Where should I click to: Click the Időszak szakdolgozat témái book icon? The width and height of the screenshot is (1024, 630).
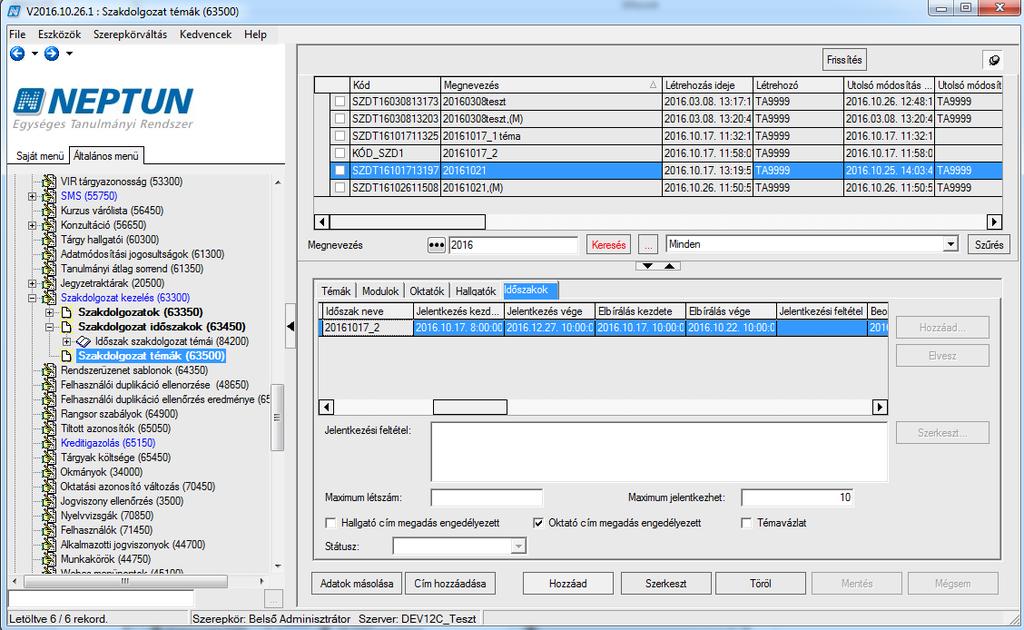pos(83,341)
